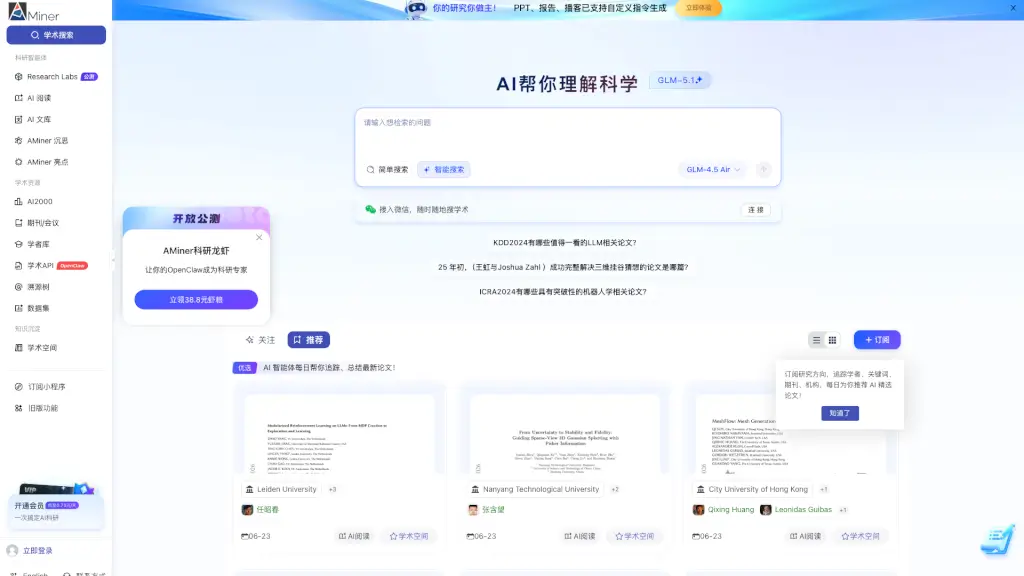Click the 立即体验 banner button

tap(698, 8)
